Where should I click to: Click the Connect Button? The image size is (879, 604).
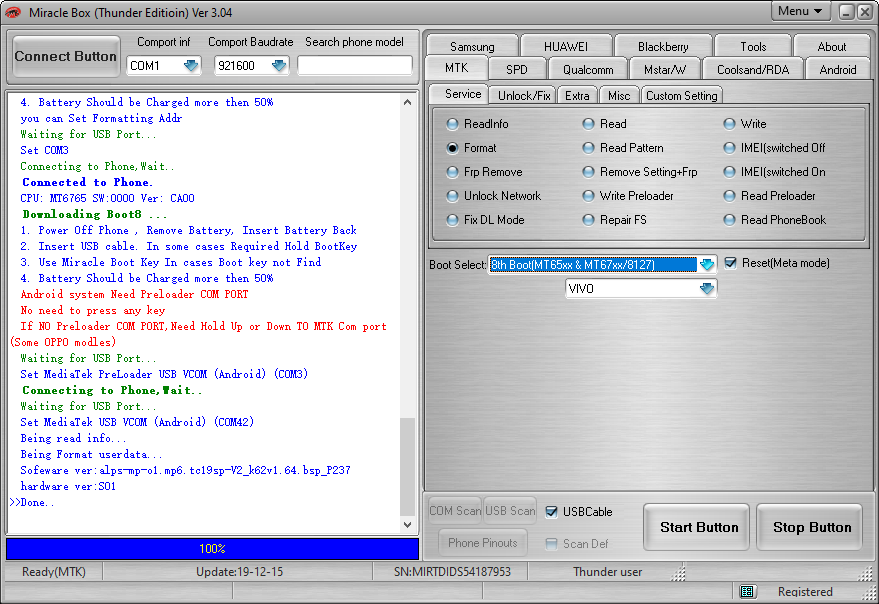pyautogui.click(x=66, y=56)
